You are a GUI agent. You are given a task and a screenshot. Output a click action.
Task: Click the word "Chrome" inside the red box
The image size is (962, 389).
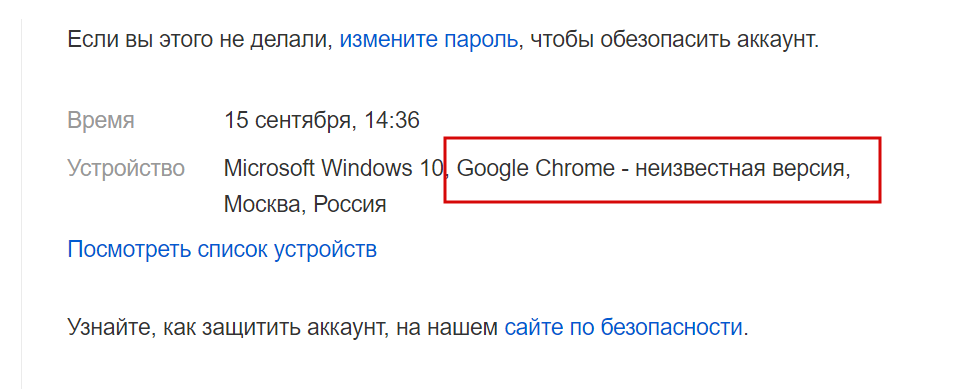pyautogui.click(x=575, y=168)
